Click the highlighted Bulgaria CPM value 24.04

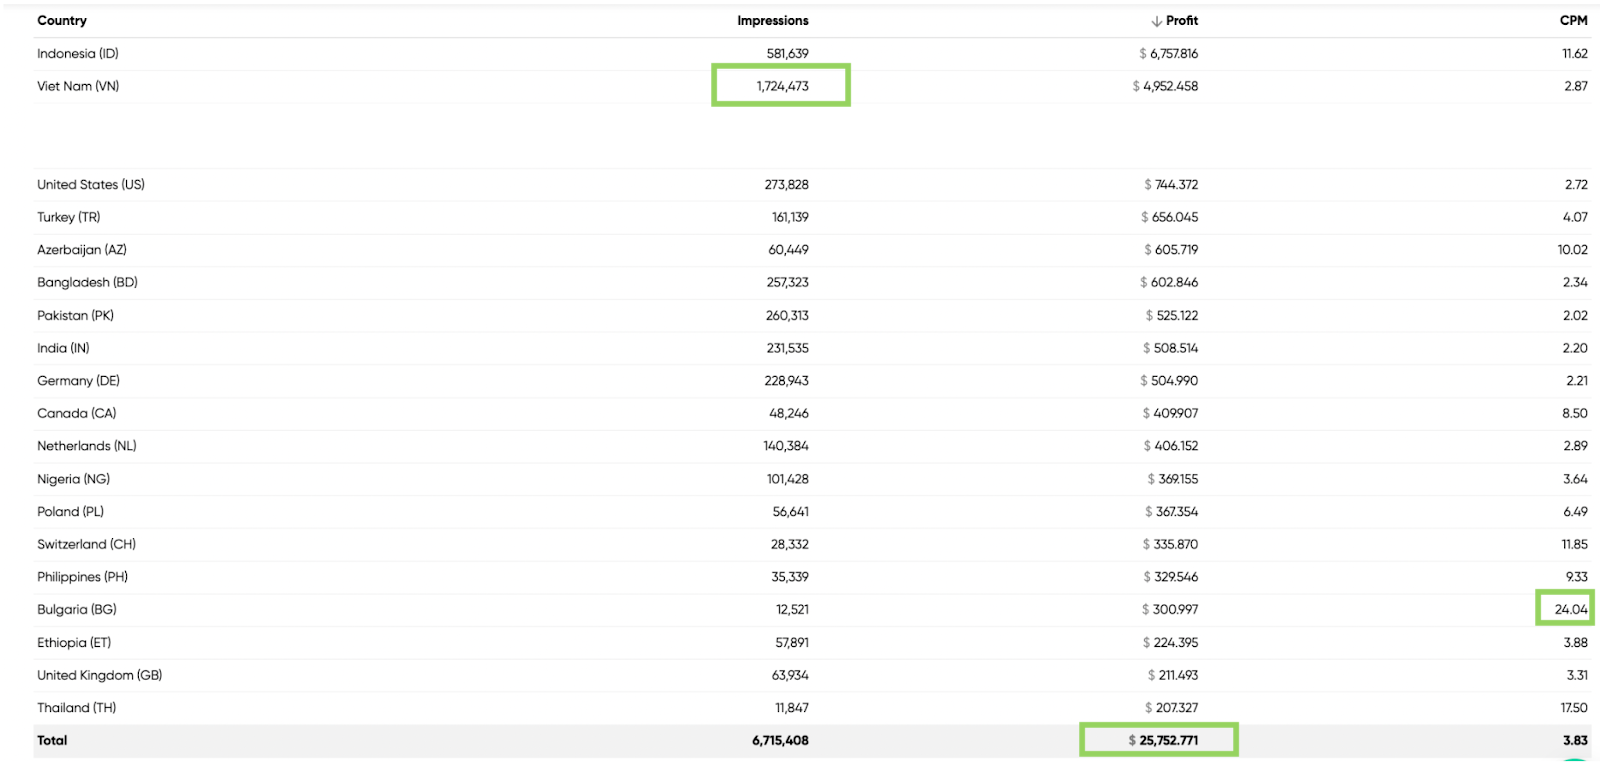[1569, 608]
